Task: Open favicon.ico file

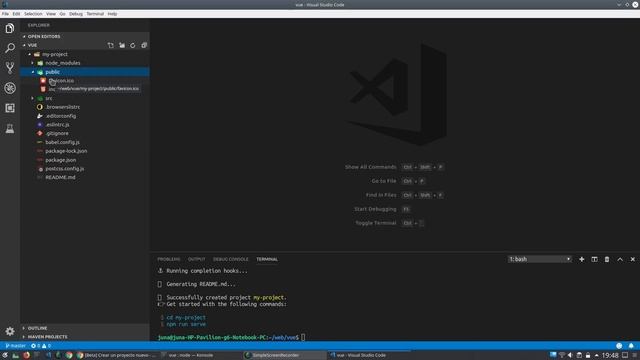Action: coord(85,81)
